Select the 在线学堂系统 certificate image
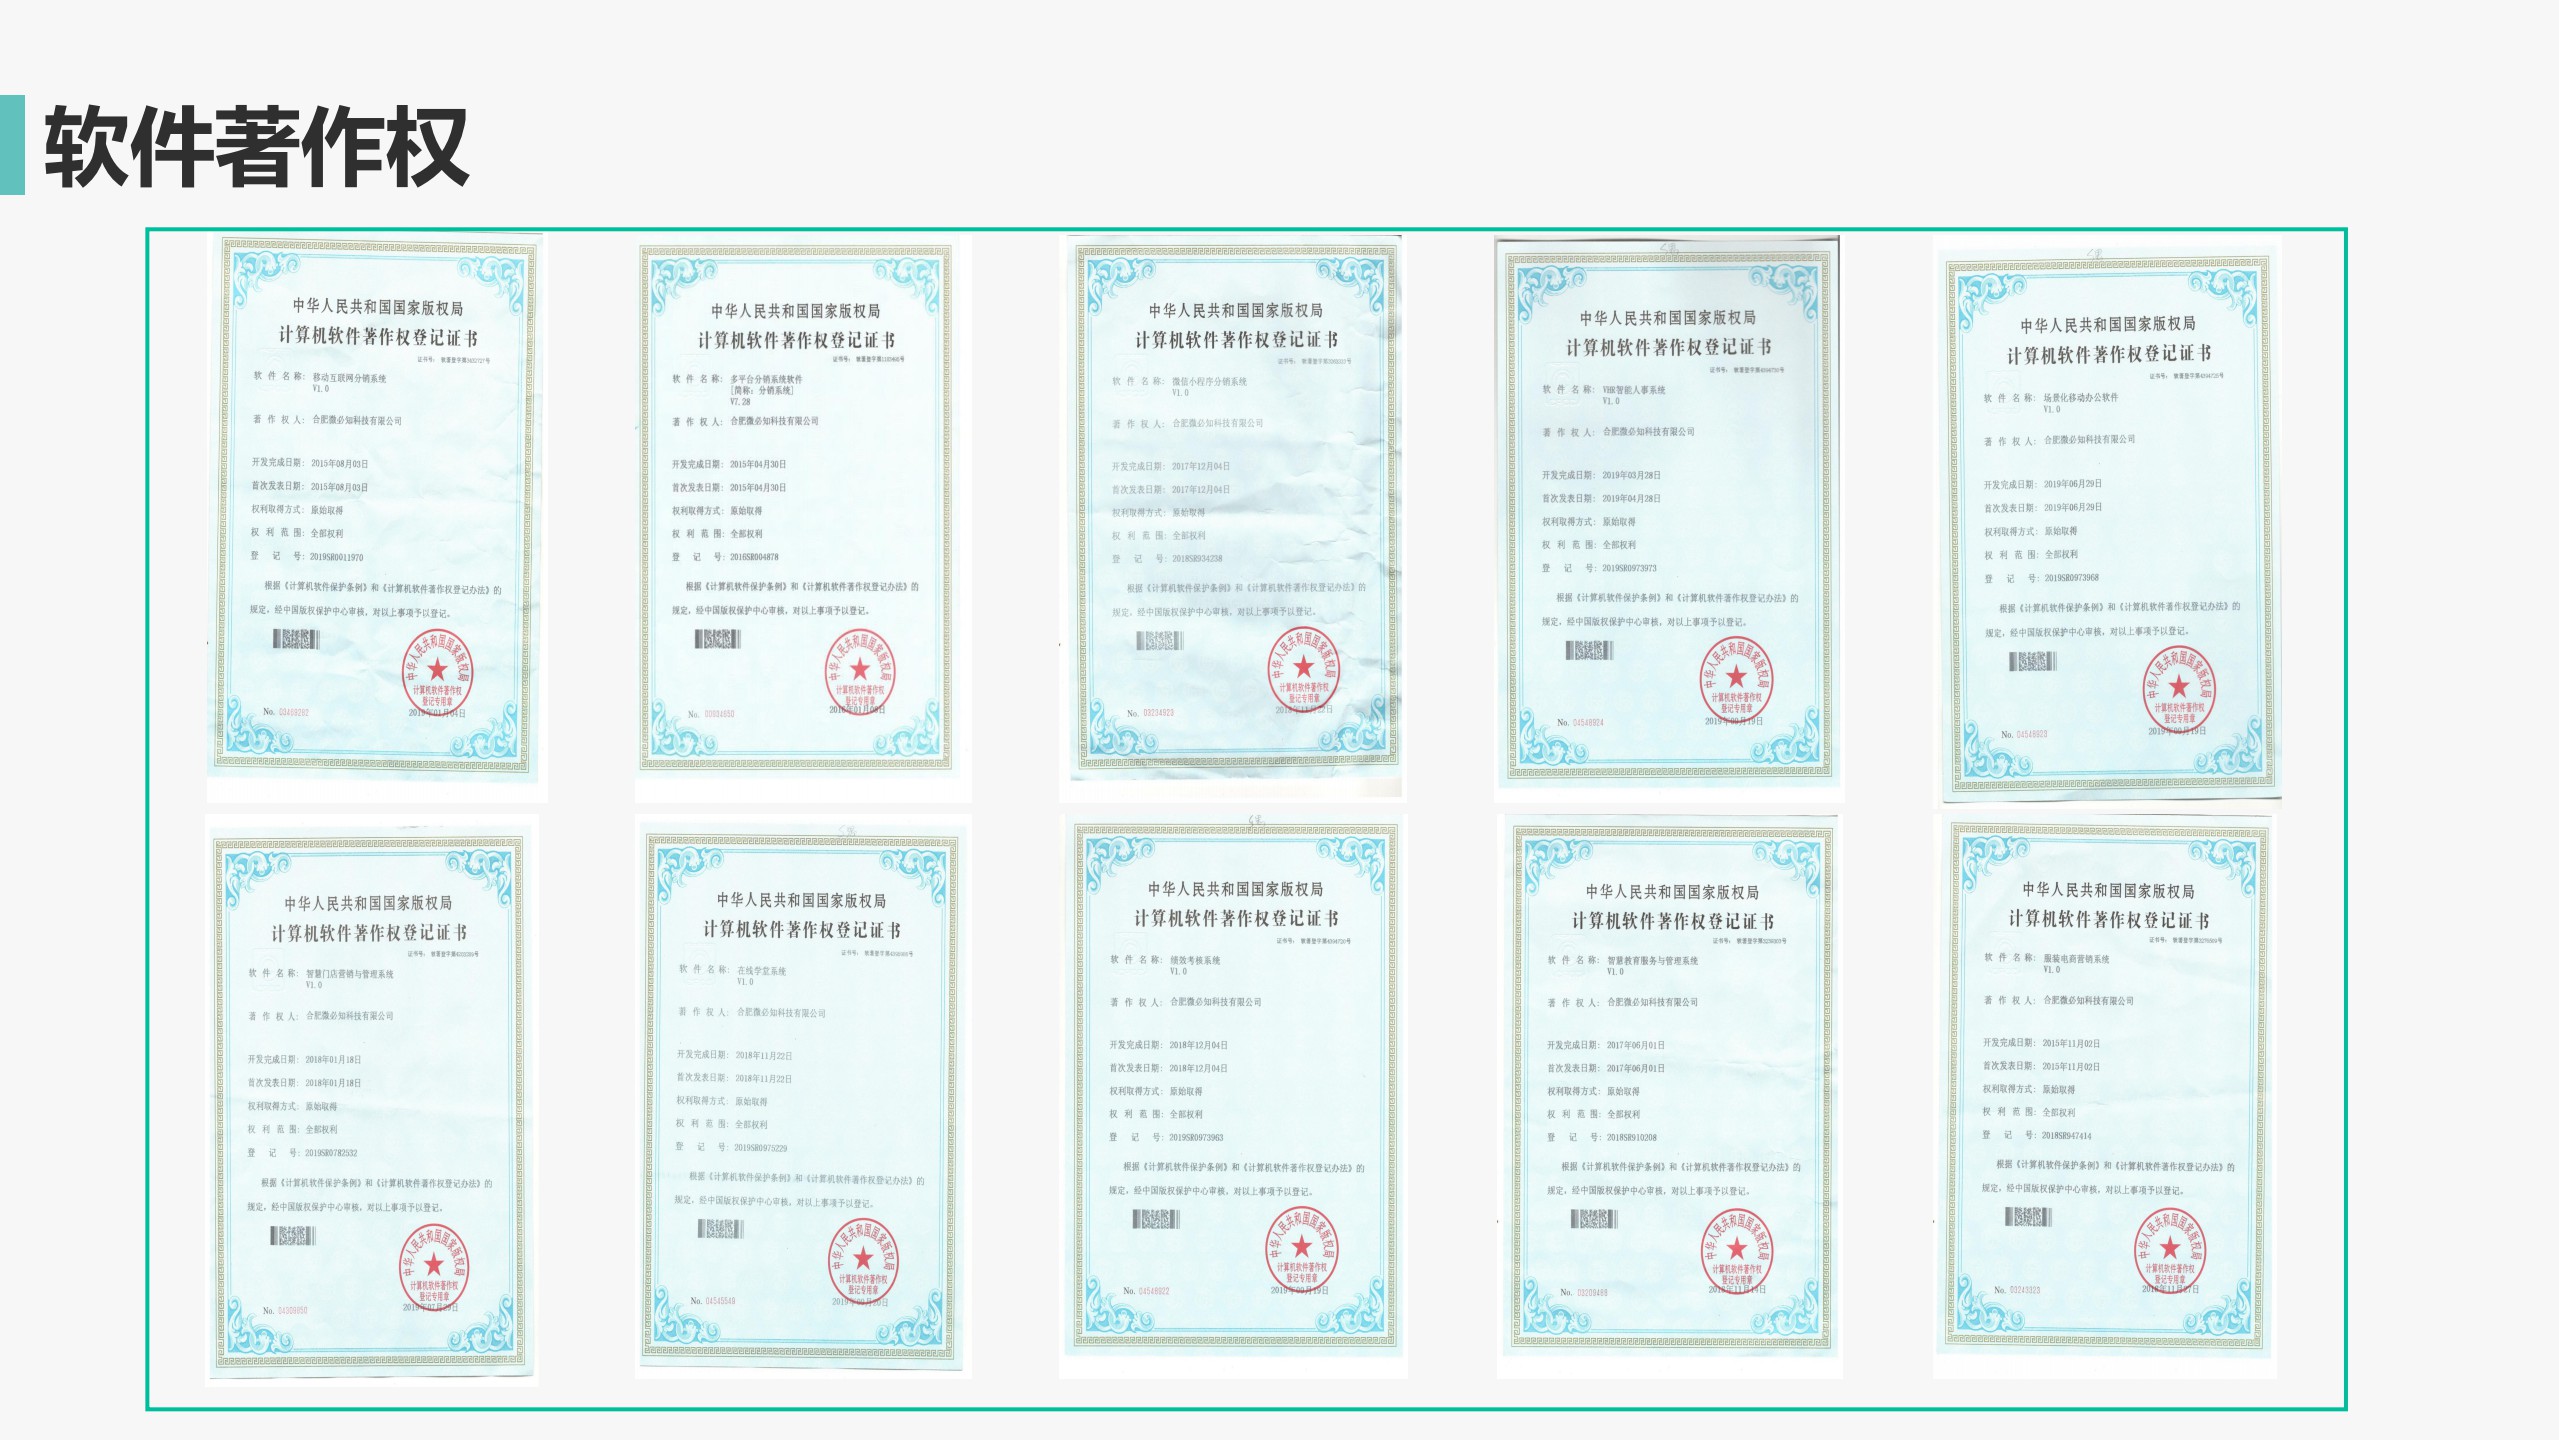Image resolution: width=2559 pixels, height=1440 pixels. (802, 1095)
